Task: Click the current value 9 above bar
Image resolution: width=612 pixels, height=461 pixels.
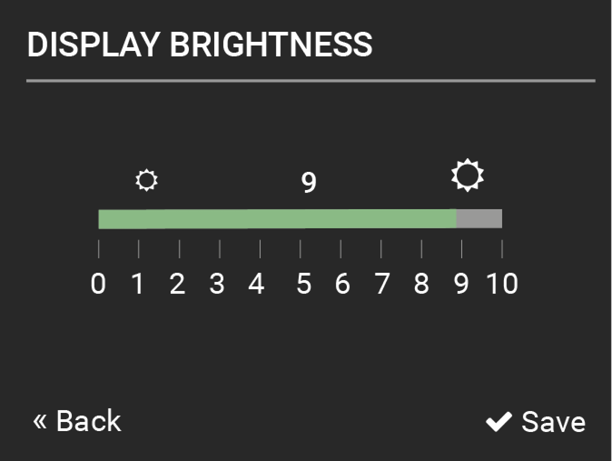Action: pyautogui.click(x=309, y=182)
